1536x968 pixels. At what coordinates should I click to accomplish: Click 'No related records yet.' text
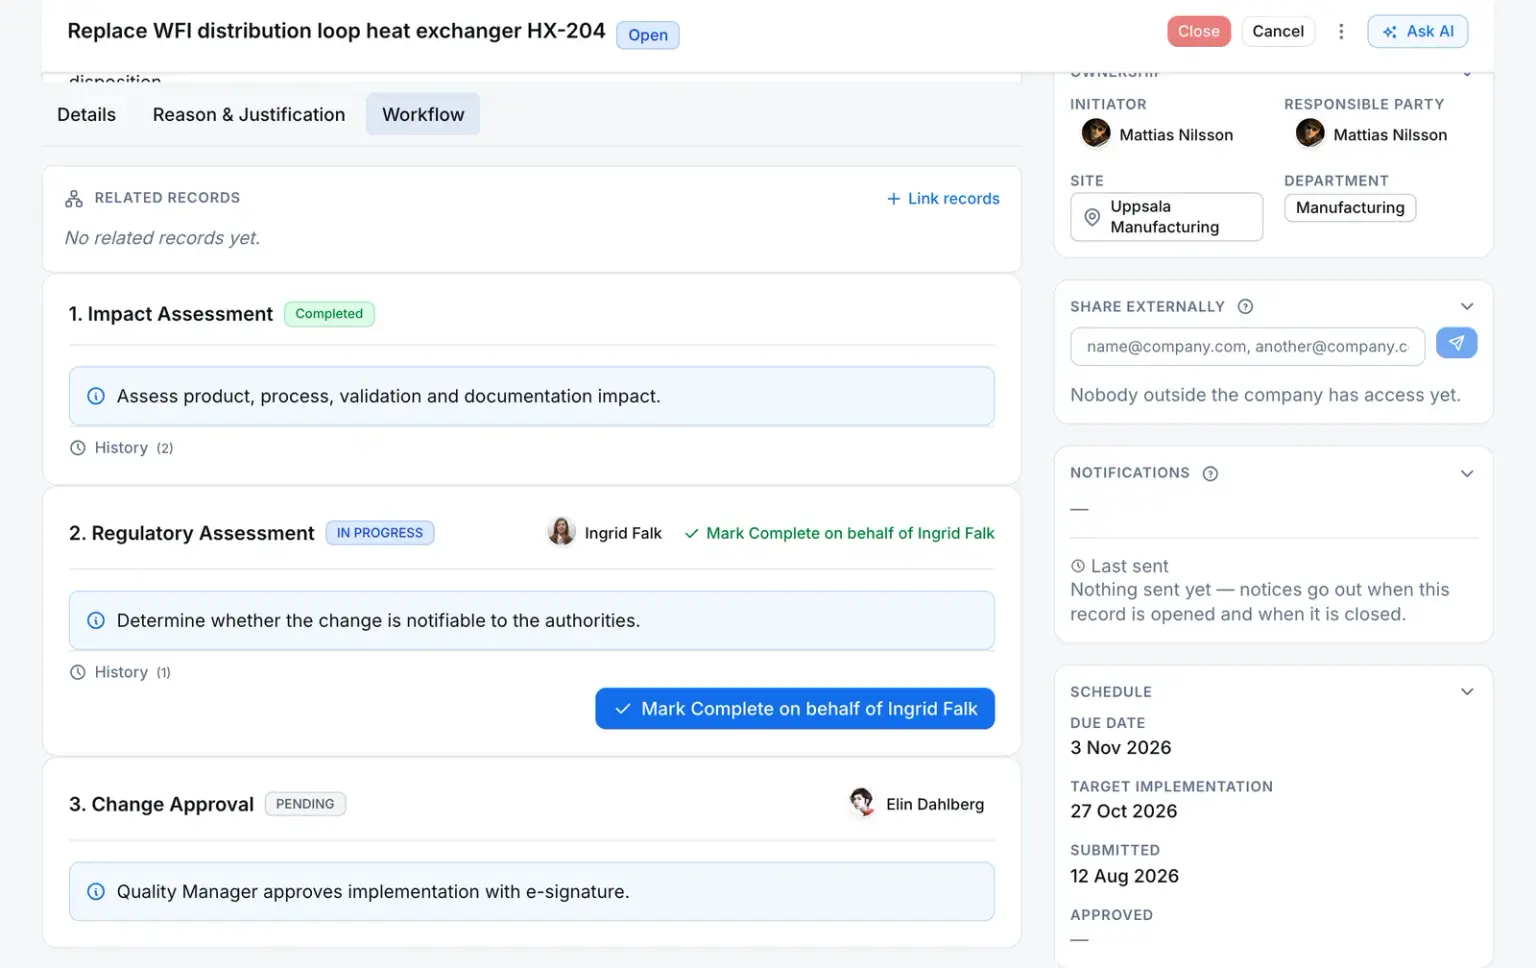[x=162, y=238]
